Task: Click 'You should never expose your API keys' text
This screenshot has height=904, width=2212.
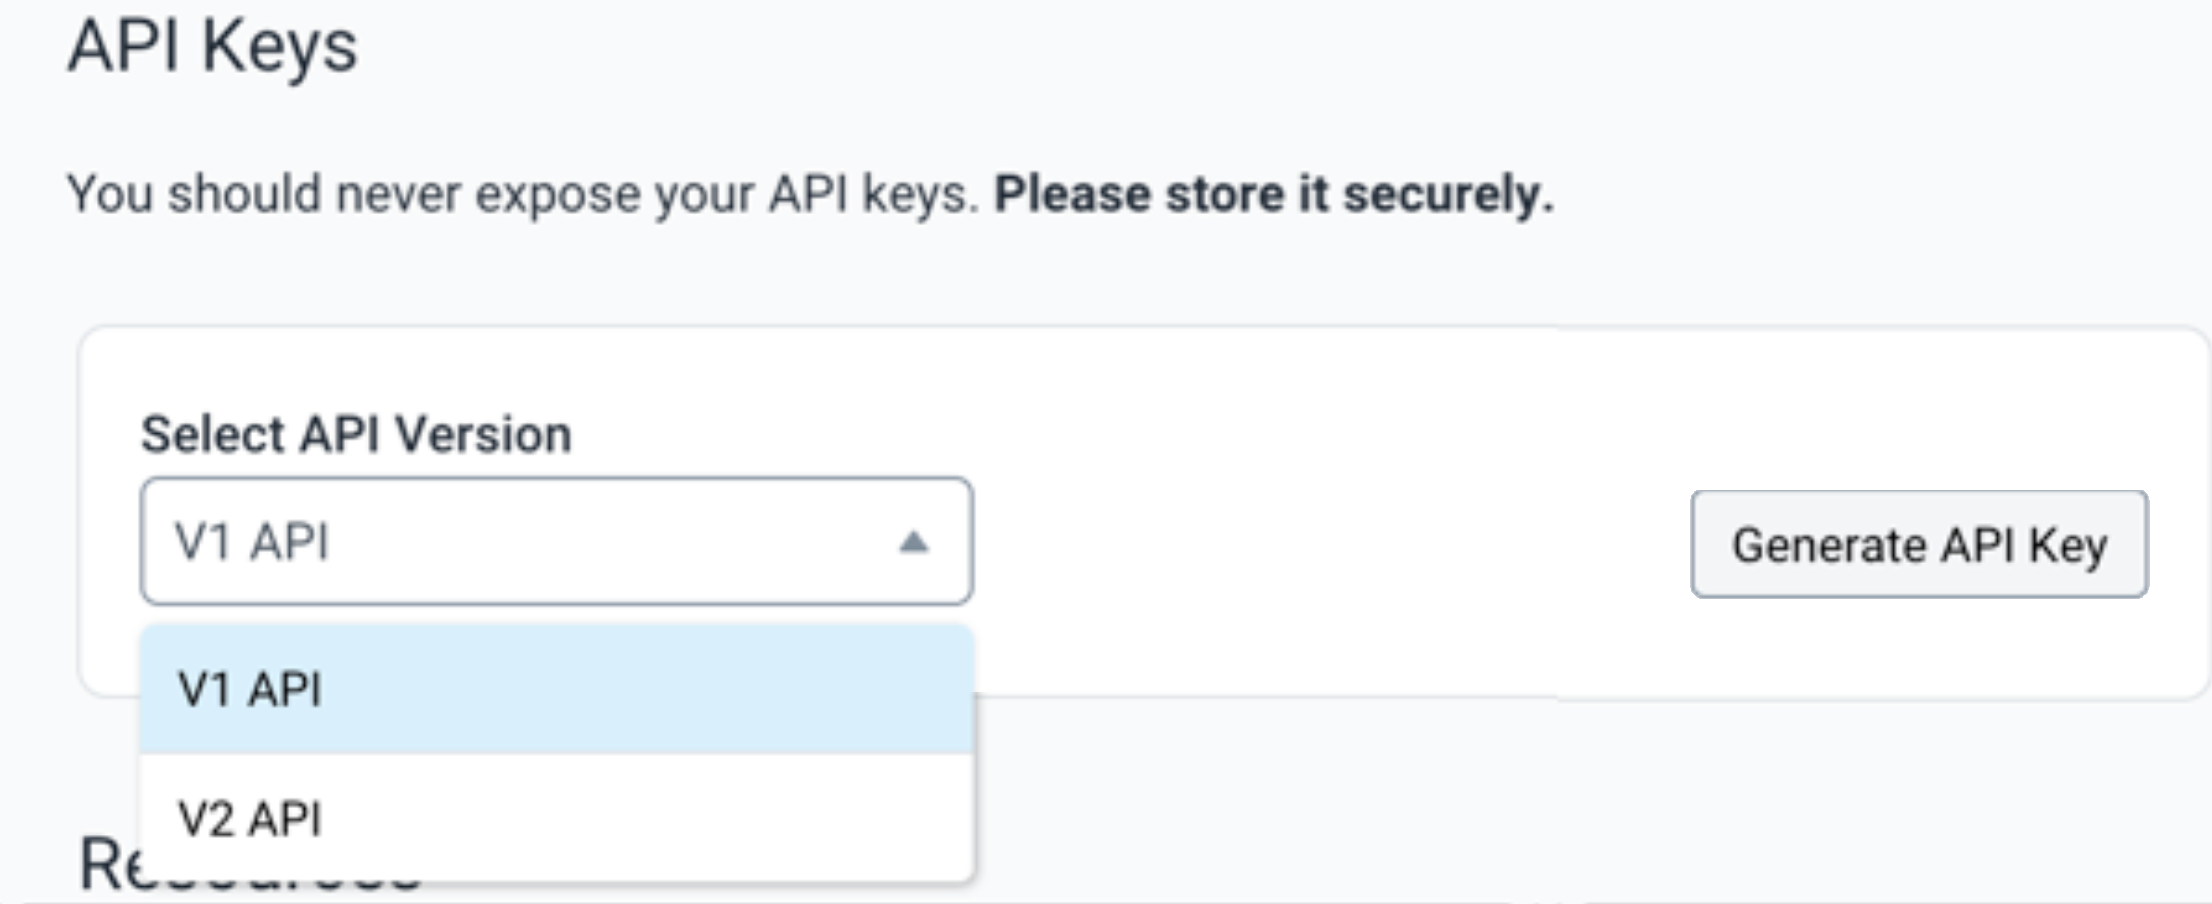Action: coord(521,194)
